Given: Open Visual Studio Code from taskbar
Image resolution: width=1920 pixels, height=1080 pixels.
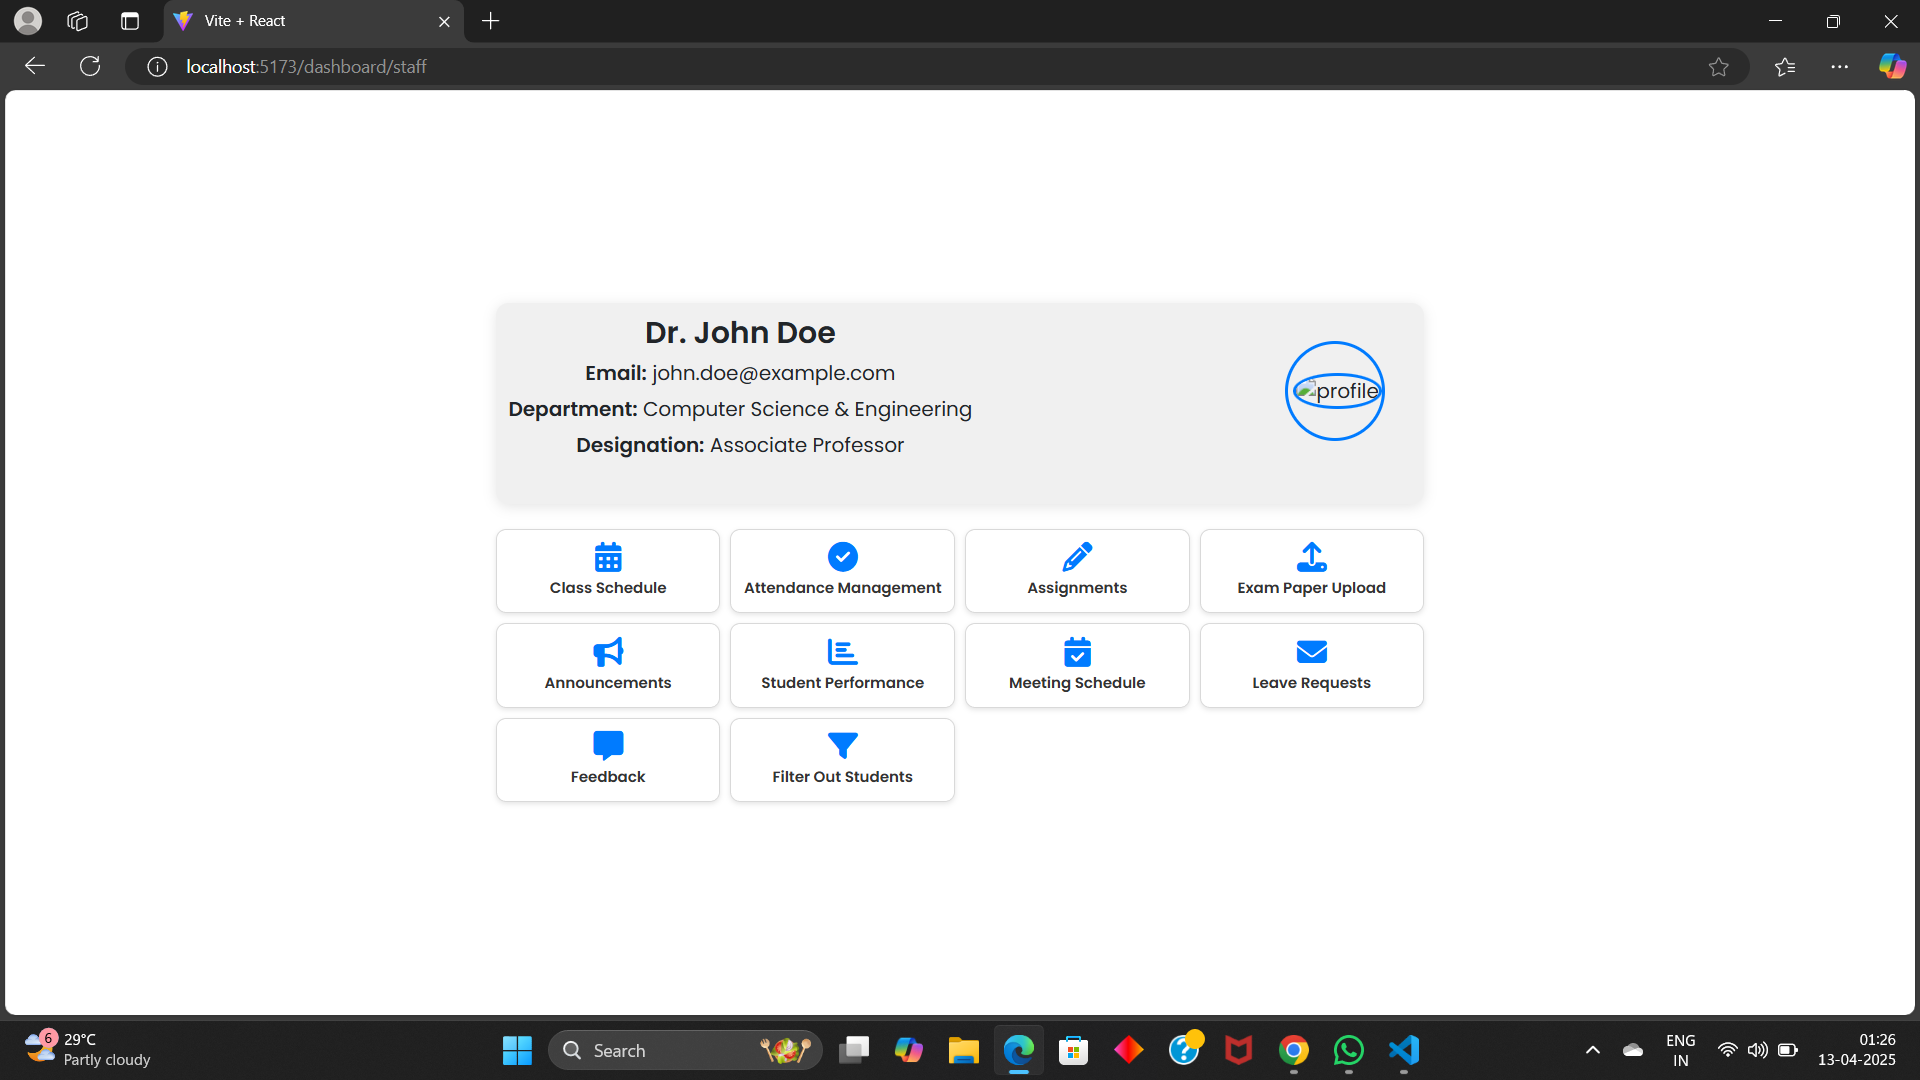Looking at the screenshot, I should (x=1403, y=1050).
